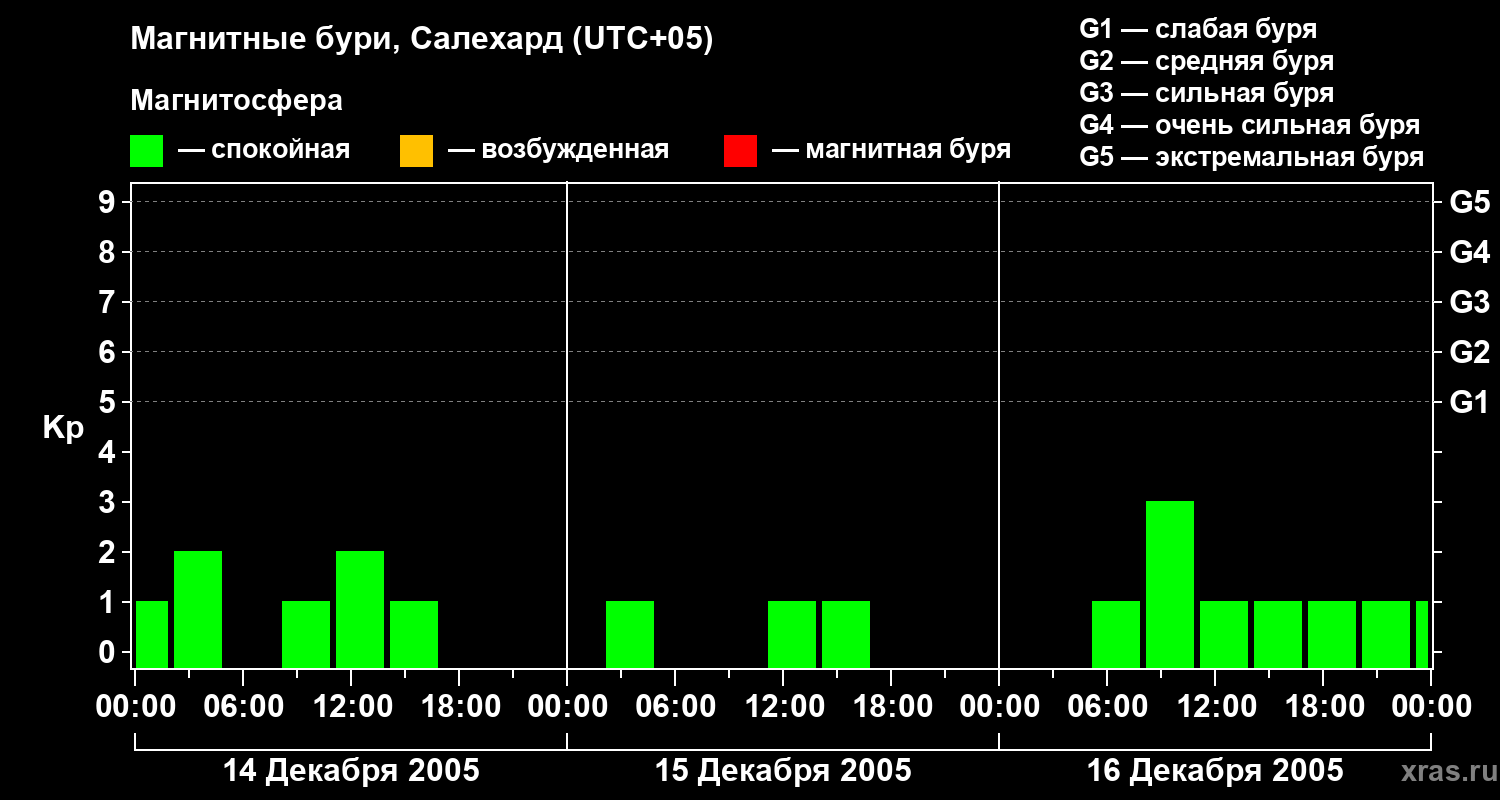Click the Kp 3 bar on 16 December
The image size is (1500, 800).
coord(1170,584)
